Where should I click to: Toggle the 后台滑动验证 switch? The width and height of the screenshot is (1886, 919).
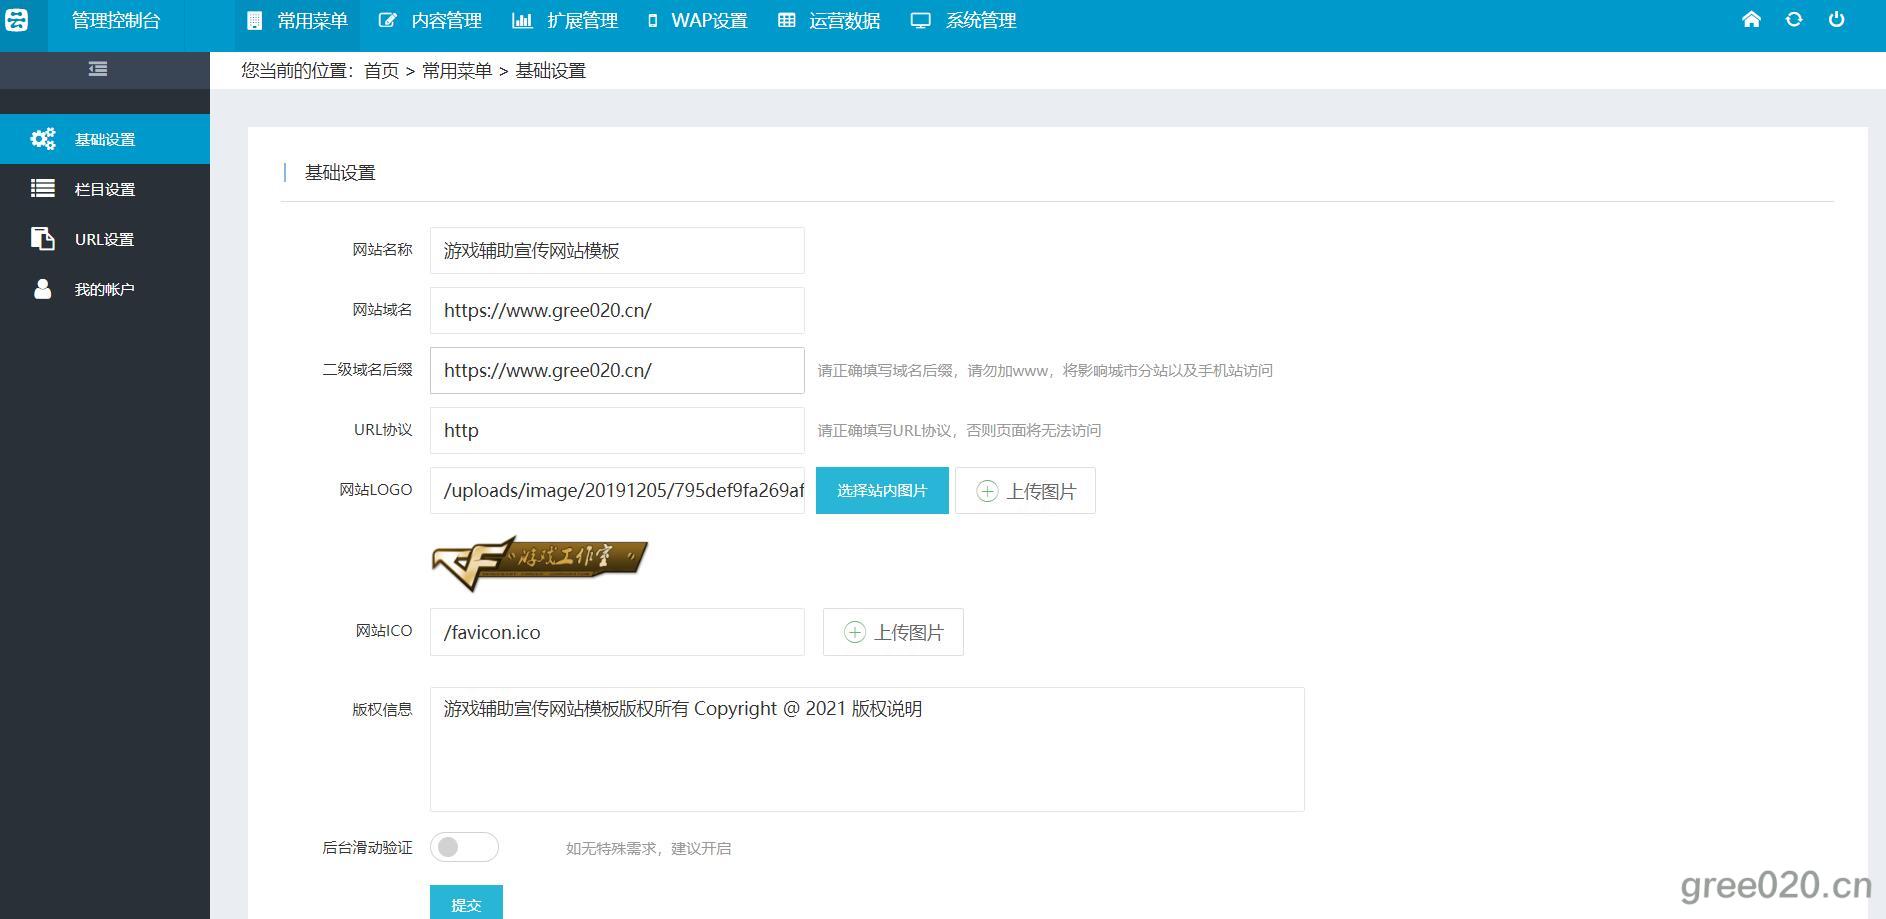point(464,847)
